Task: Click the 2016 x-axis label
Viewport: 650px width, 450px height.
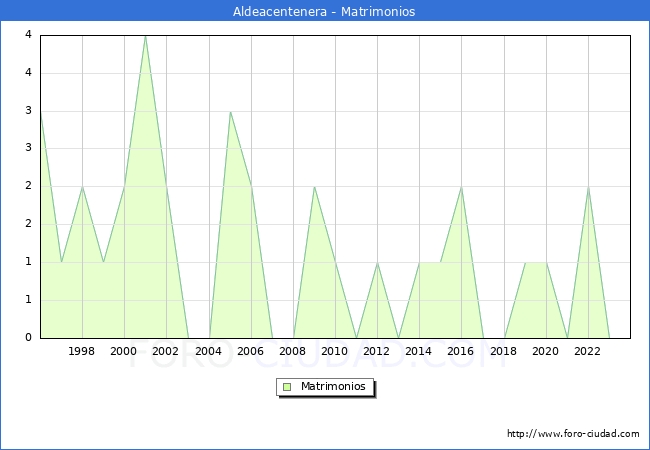Action: [461, 351]
